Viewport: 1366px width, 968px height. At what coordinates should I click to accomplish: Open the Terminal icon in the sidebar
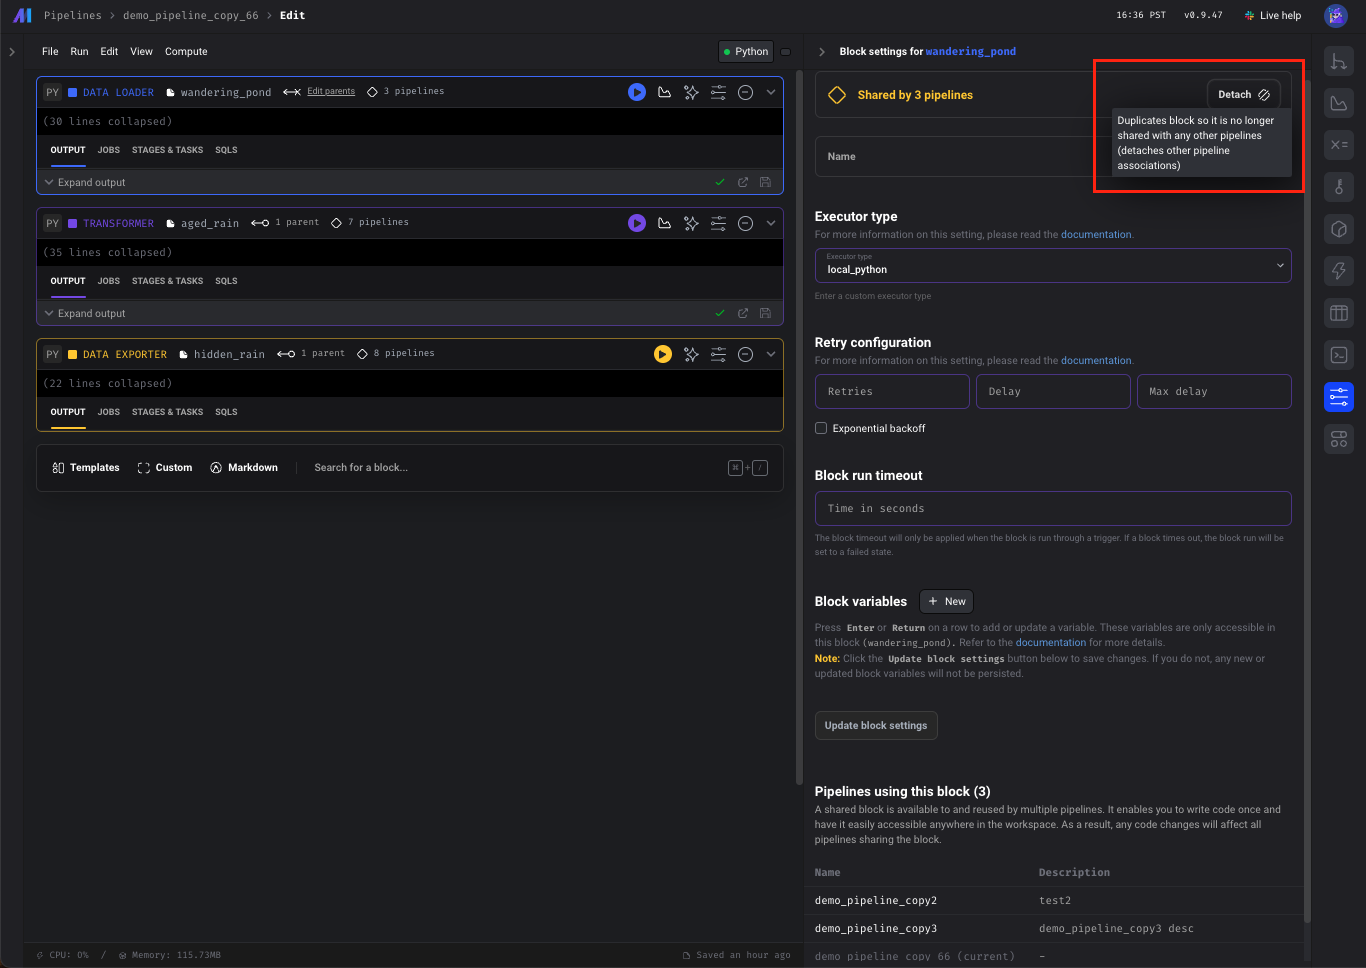[1339, 355]
